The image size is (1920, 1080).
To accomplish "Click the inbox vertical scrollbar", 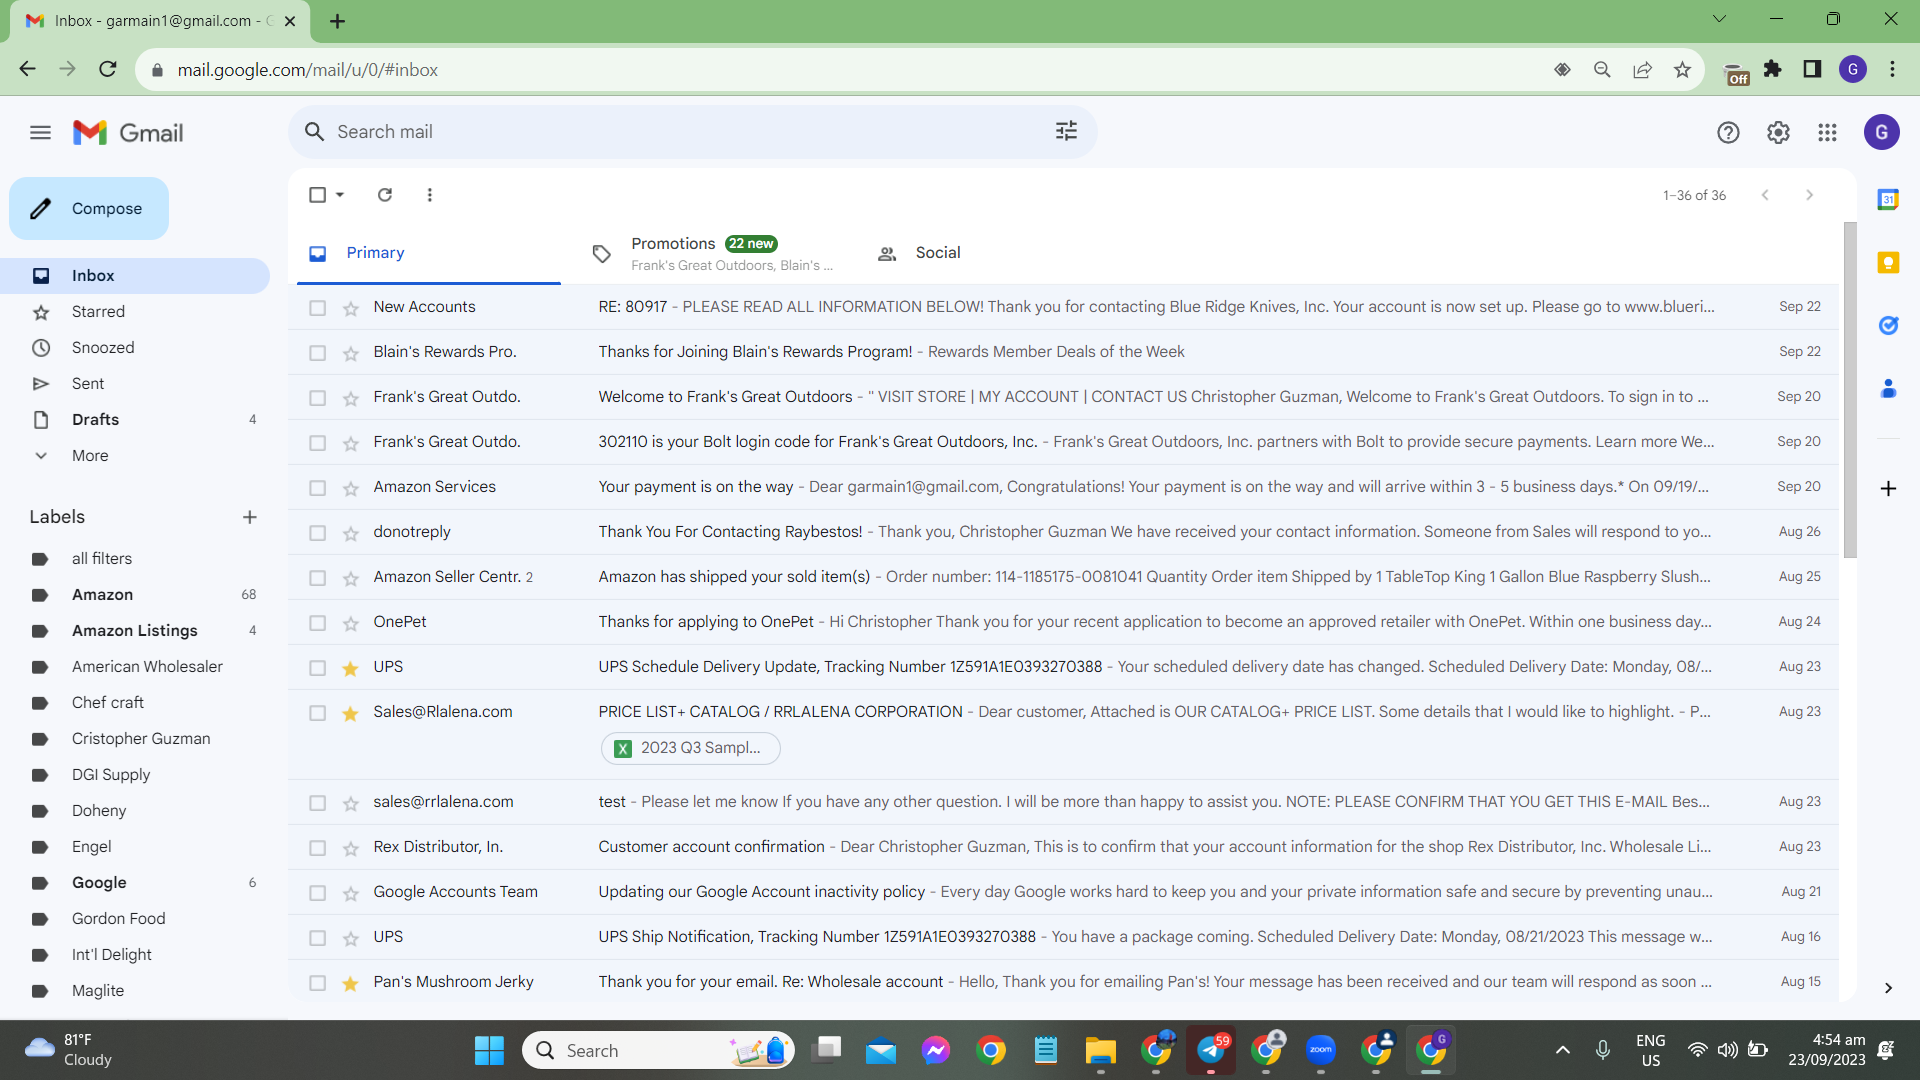I will tap(1850, 390).
